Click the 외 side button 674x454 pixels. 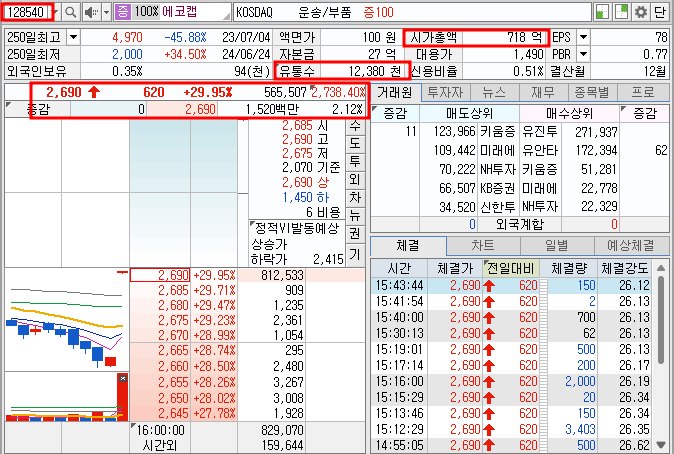(355, 179)
